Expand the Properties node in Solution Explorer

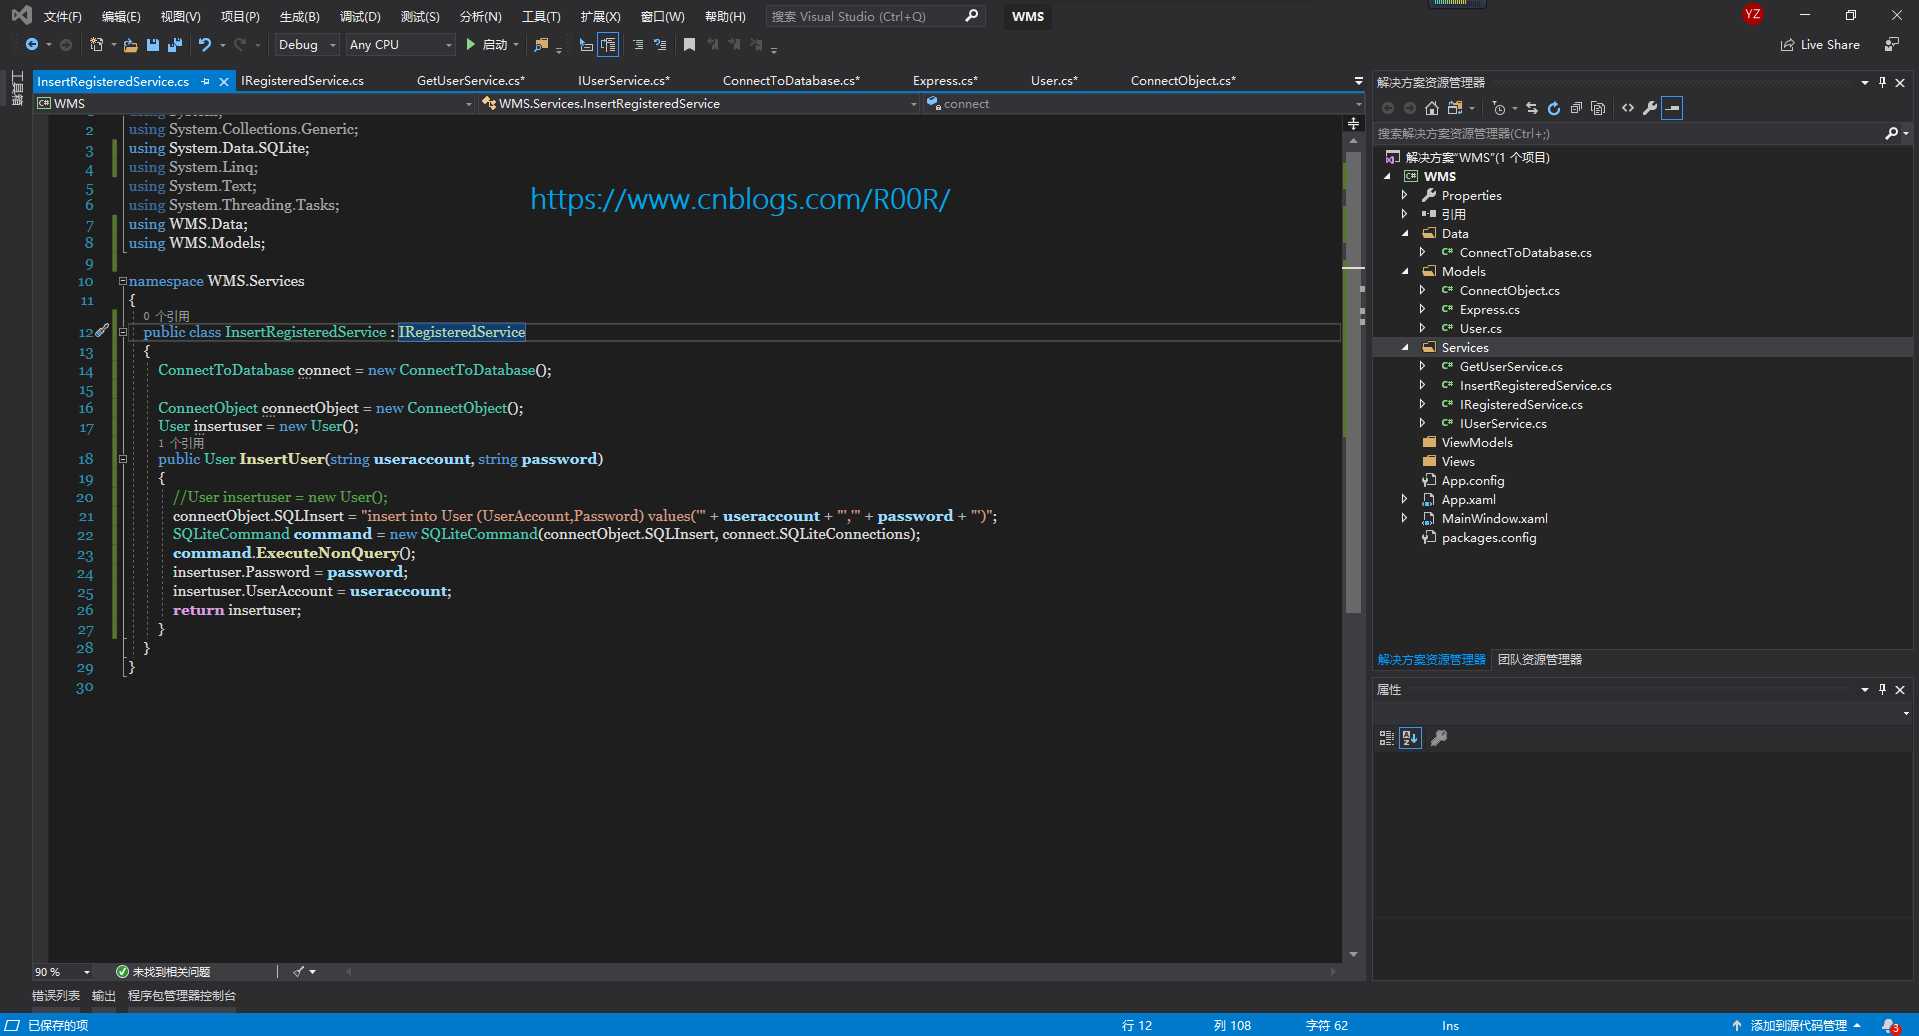coord(1405,196)
